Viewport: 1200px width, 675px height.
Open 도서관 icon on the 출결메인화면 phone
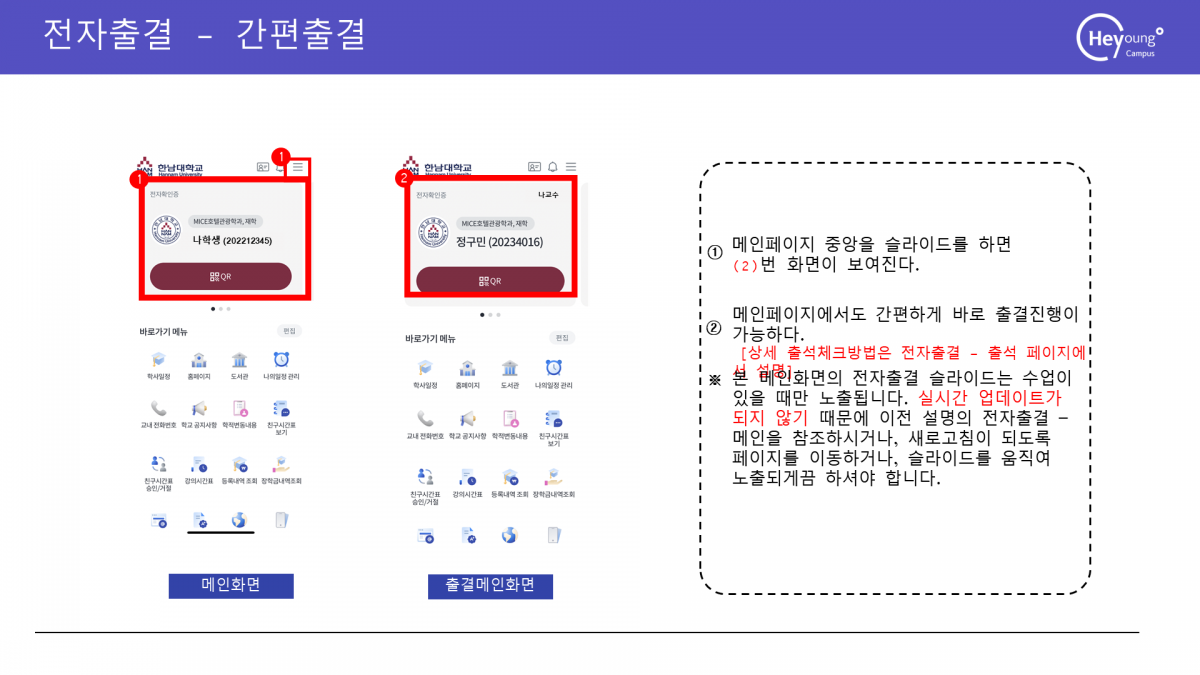510,375
